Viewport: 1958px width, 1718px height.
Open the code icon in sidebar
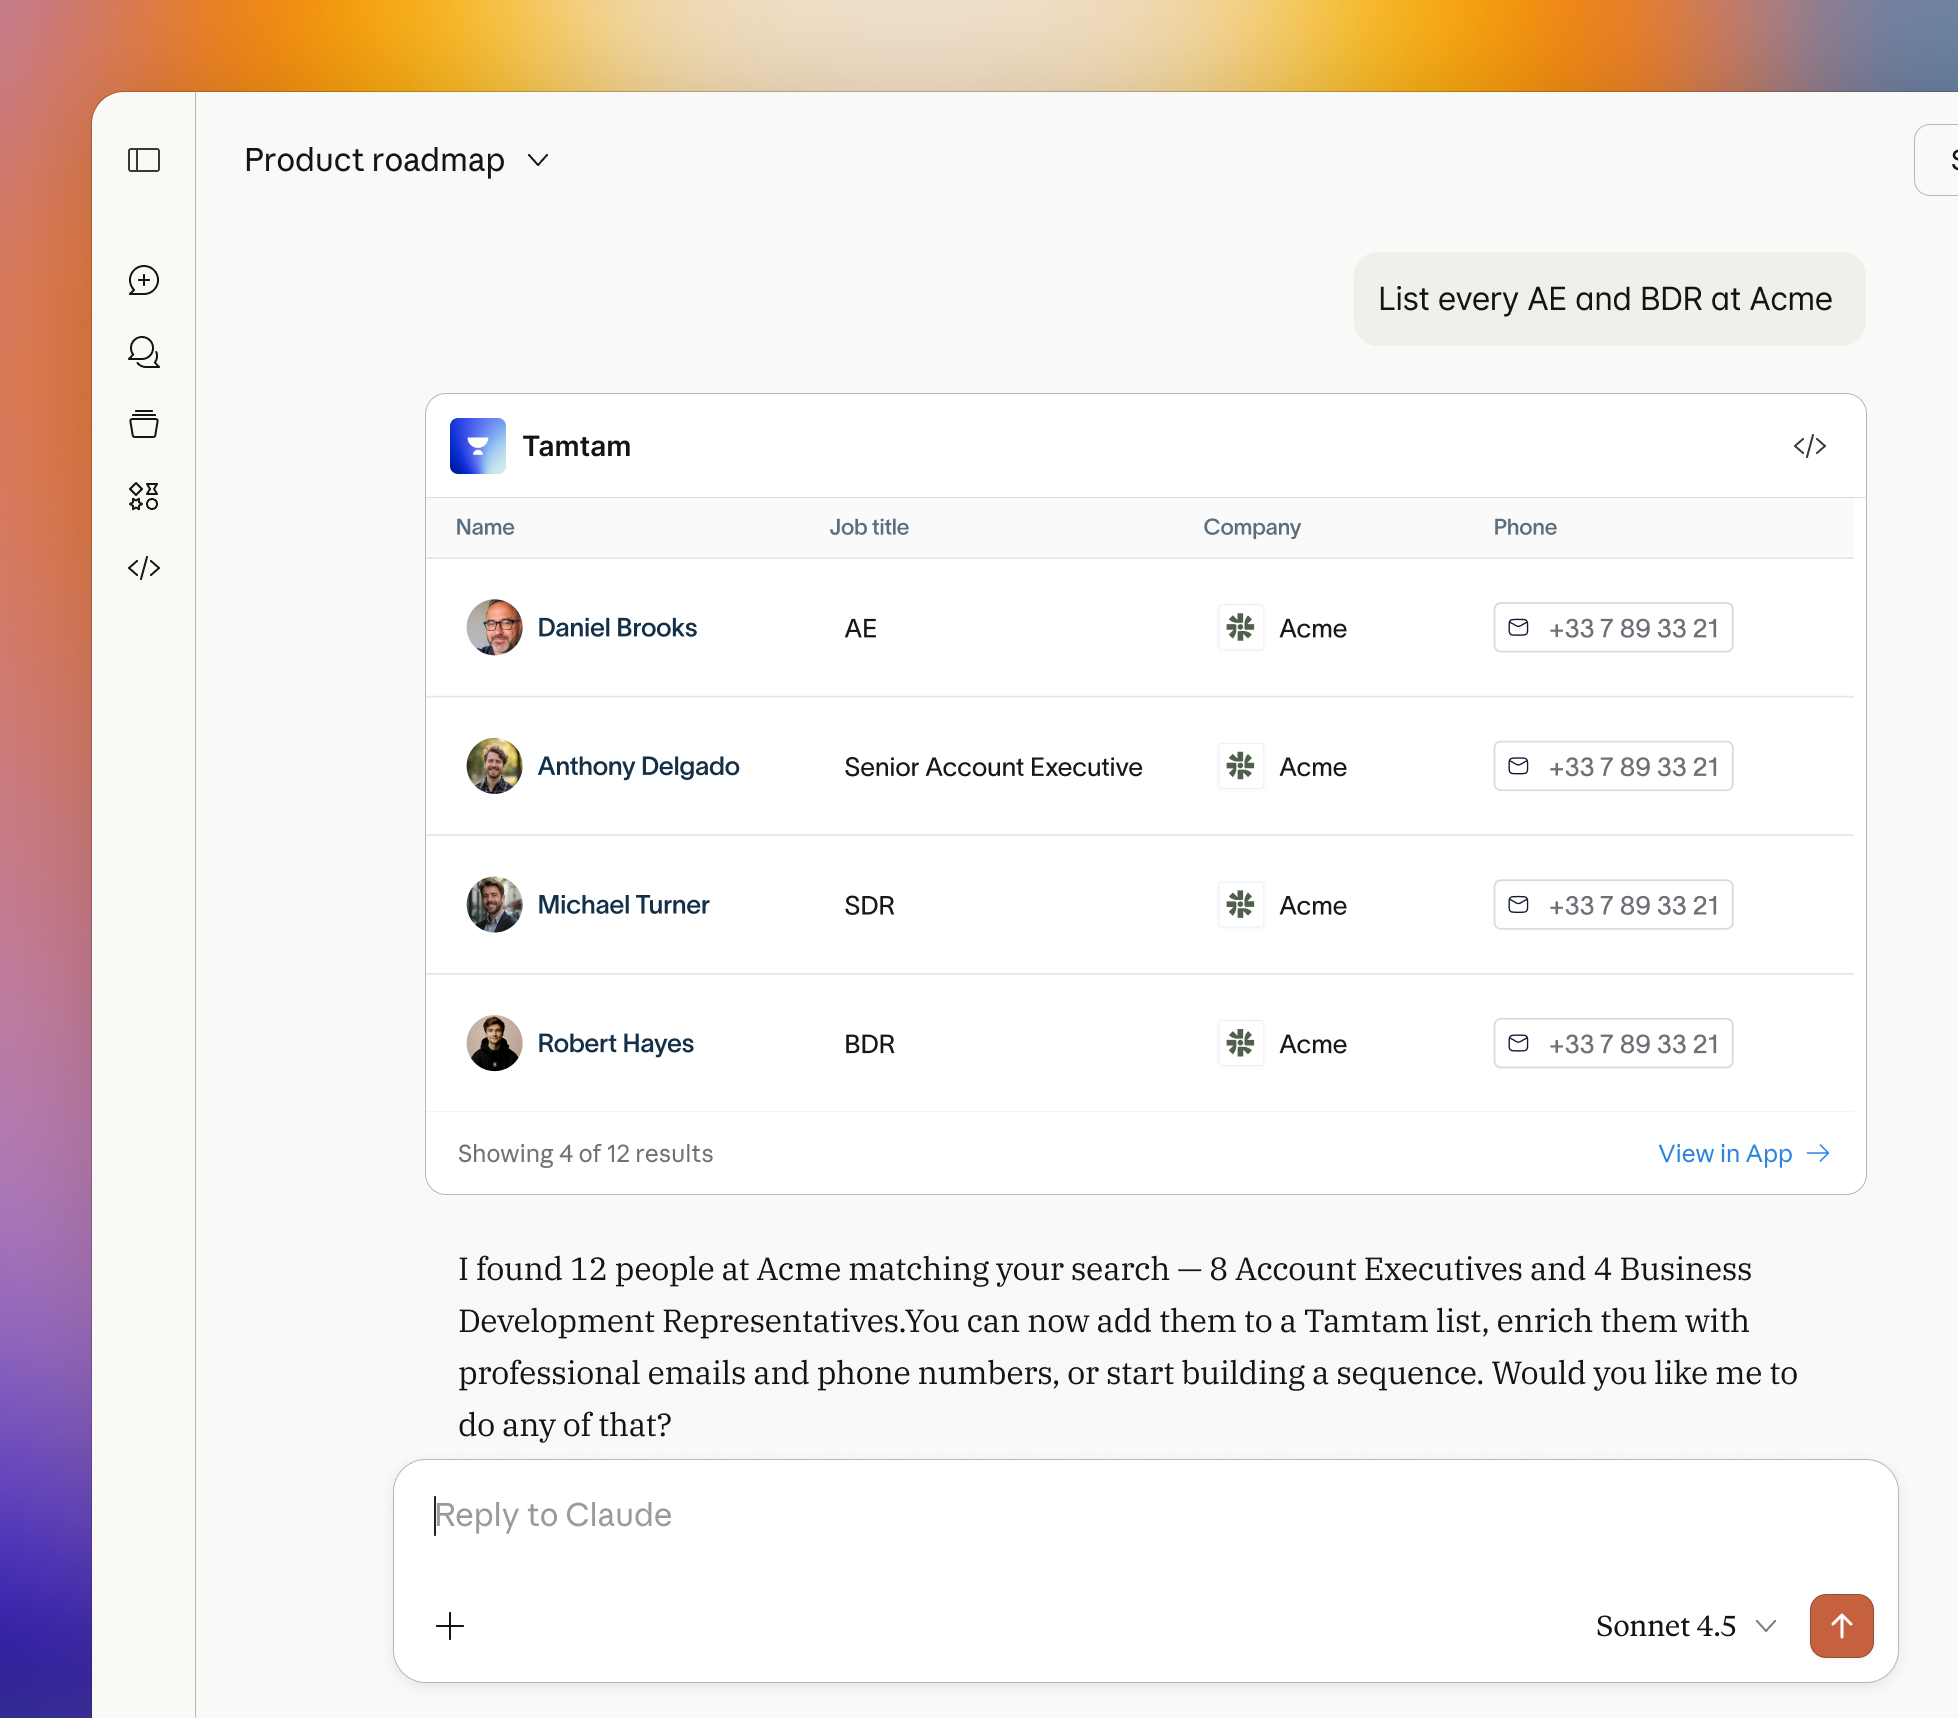coord(144,568)
